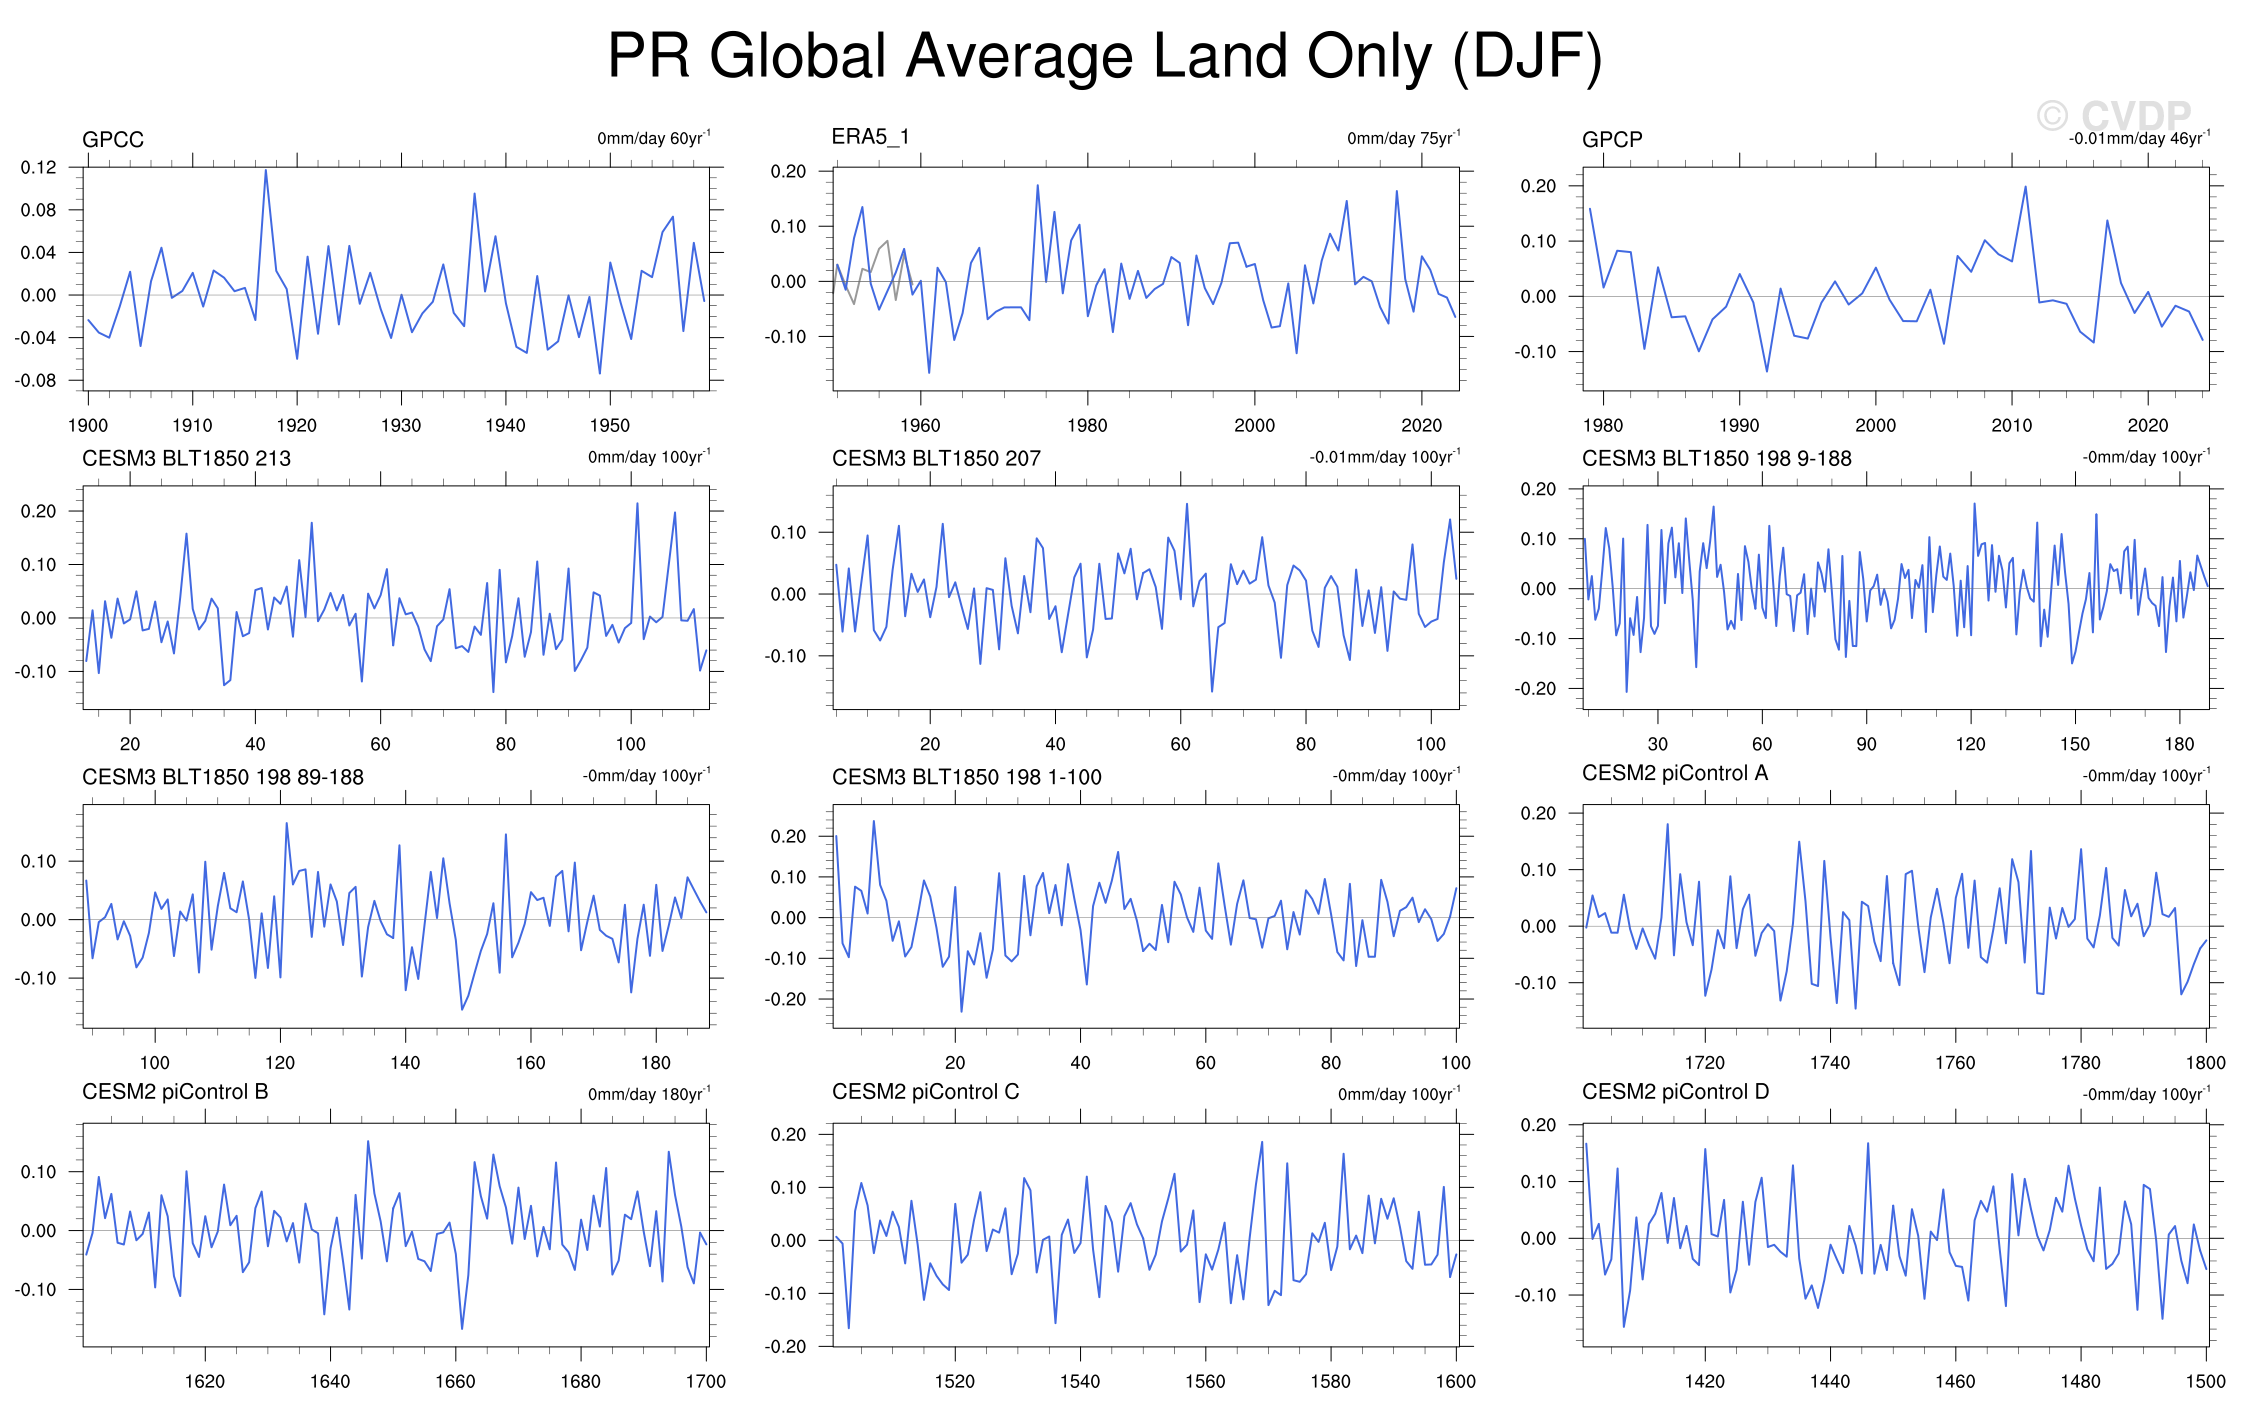
Task: Click the CESM3 BLT1850 213 plot title
Action: pyautogui.click(x=186, y=459)
